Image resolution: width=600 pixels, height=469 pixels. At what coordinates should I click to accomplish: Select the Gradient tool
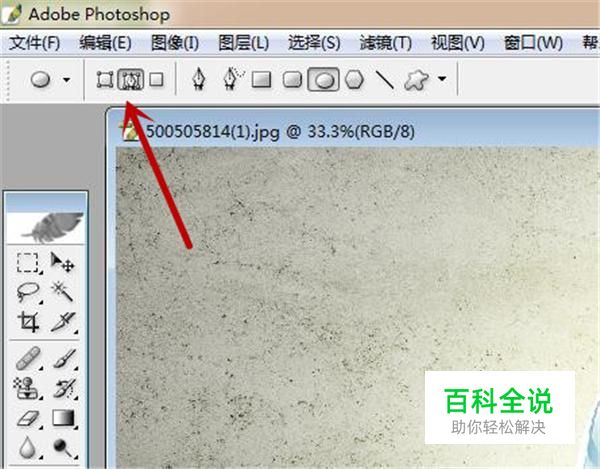pyautogui.click(x=64, y=418)
